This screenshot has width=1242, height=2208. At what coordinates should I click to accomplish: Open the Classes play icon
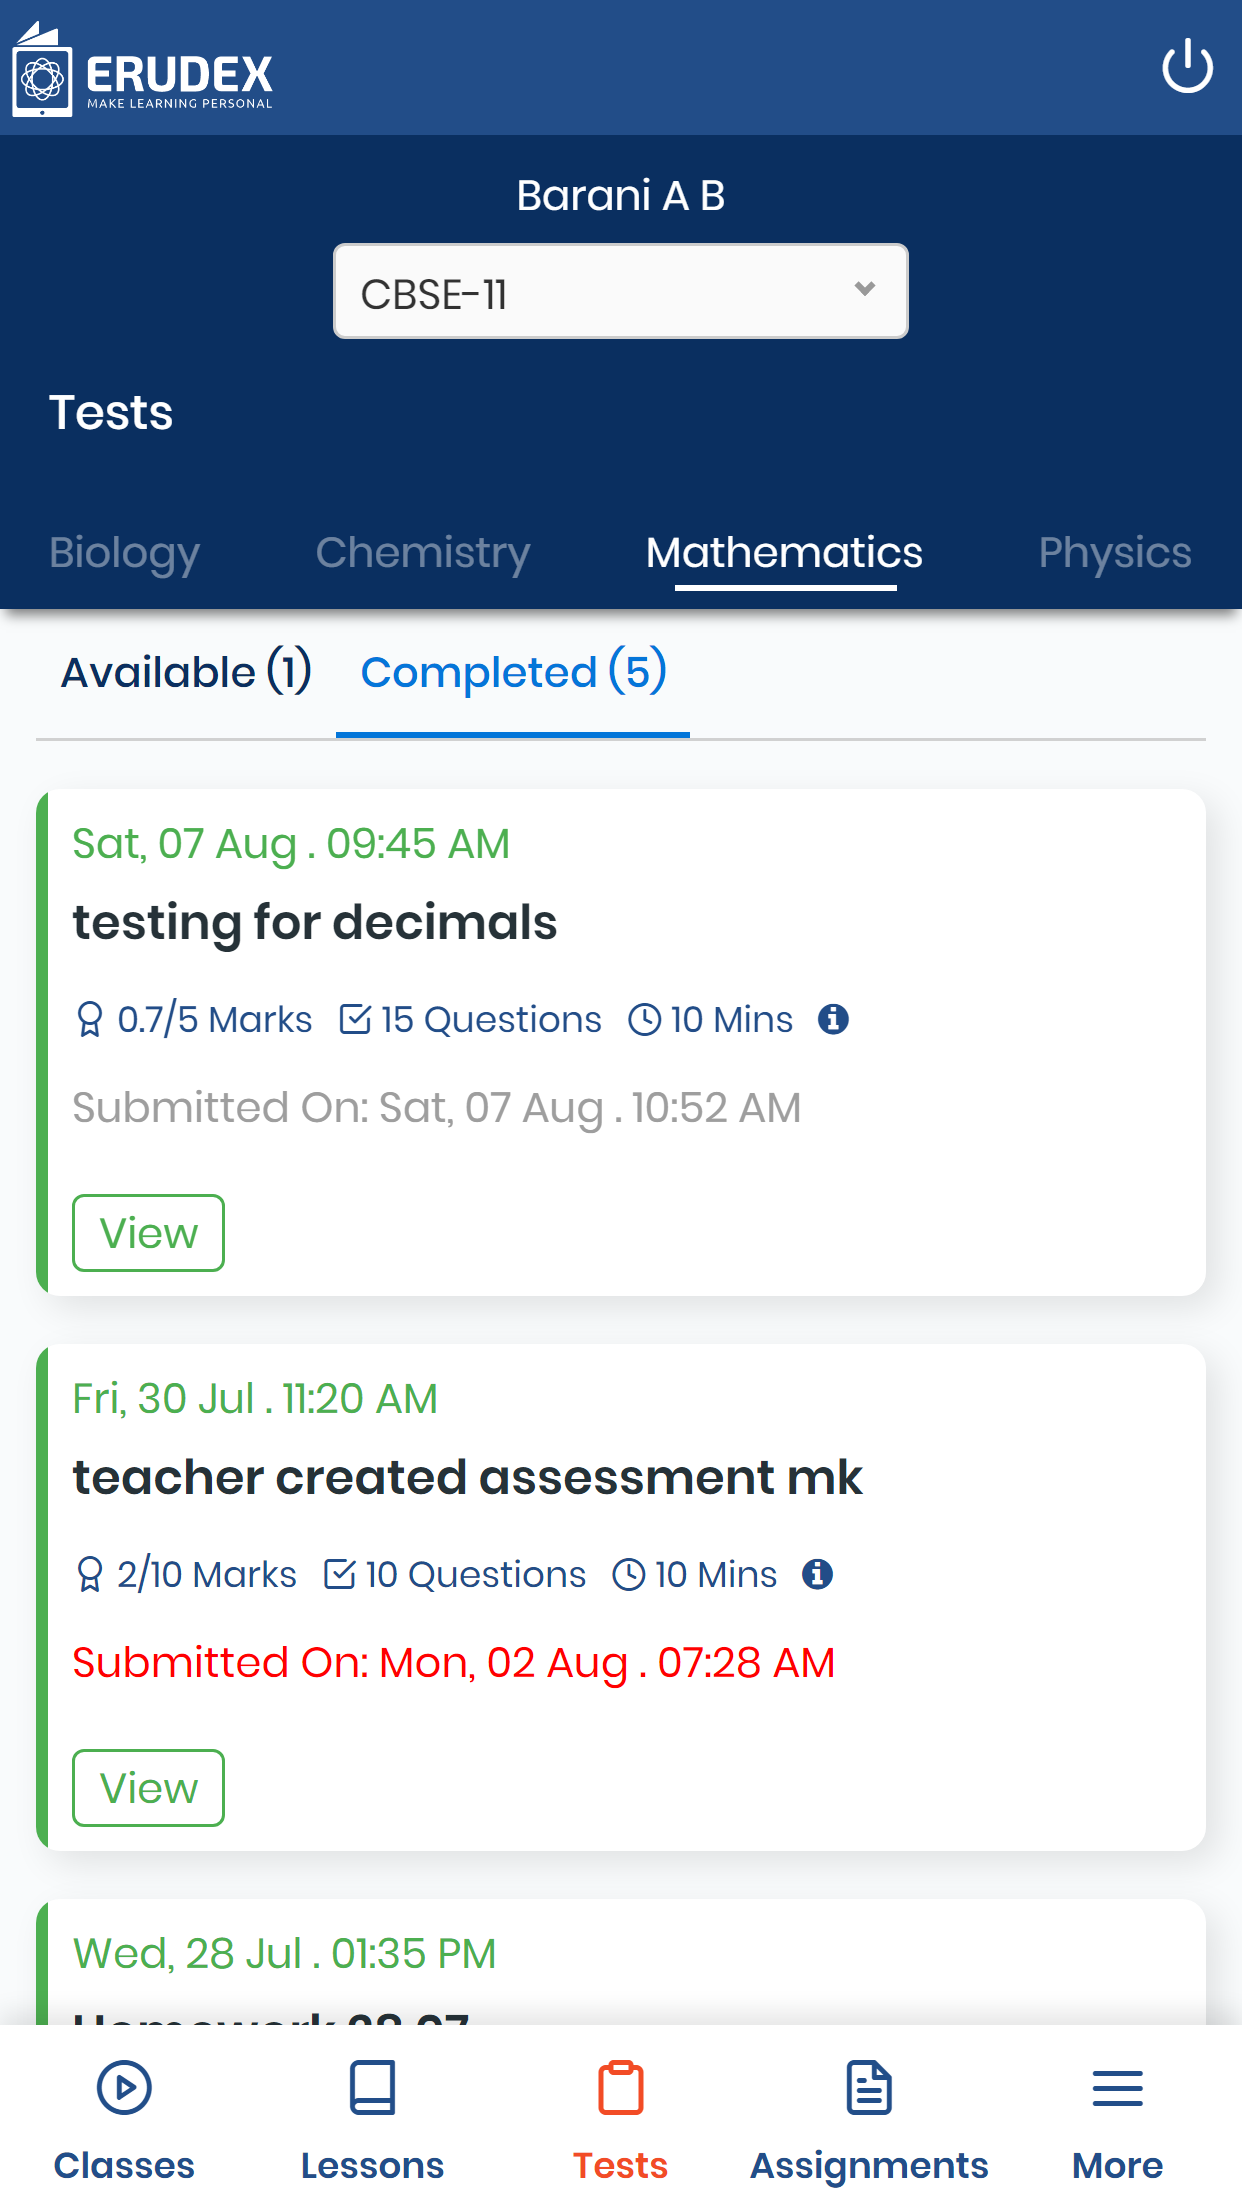(x=124, y=2088)
